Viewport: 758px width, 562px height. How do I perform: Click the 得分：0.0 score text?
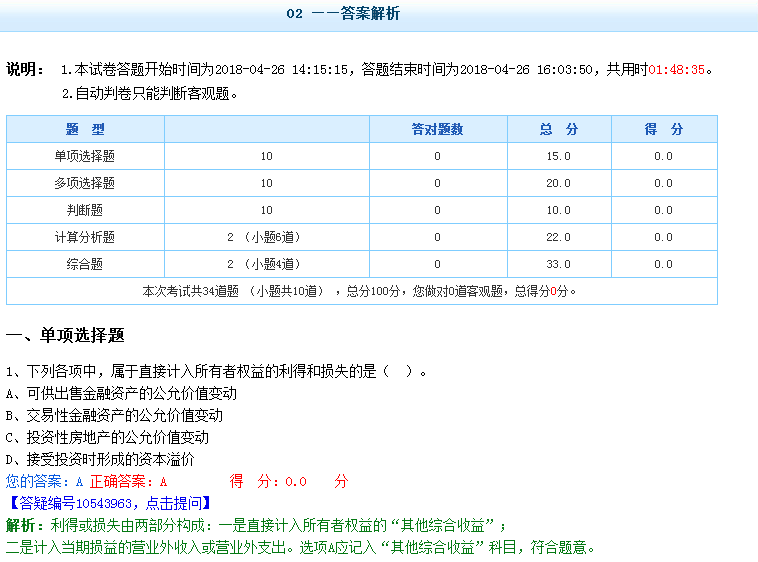click(289, 481)
